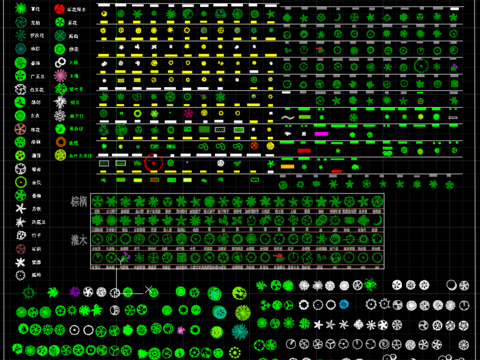
Task: Select the purple plant symbol at bottom left
Action: (74, 292)
